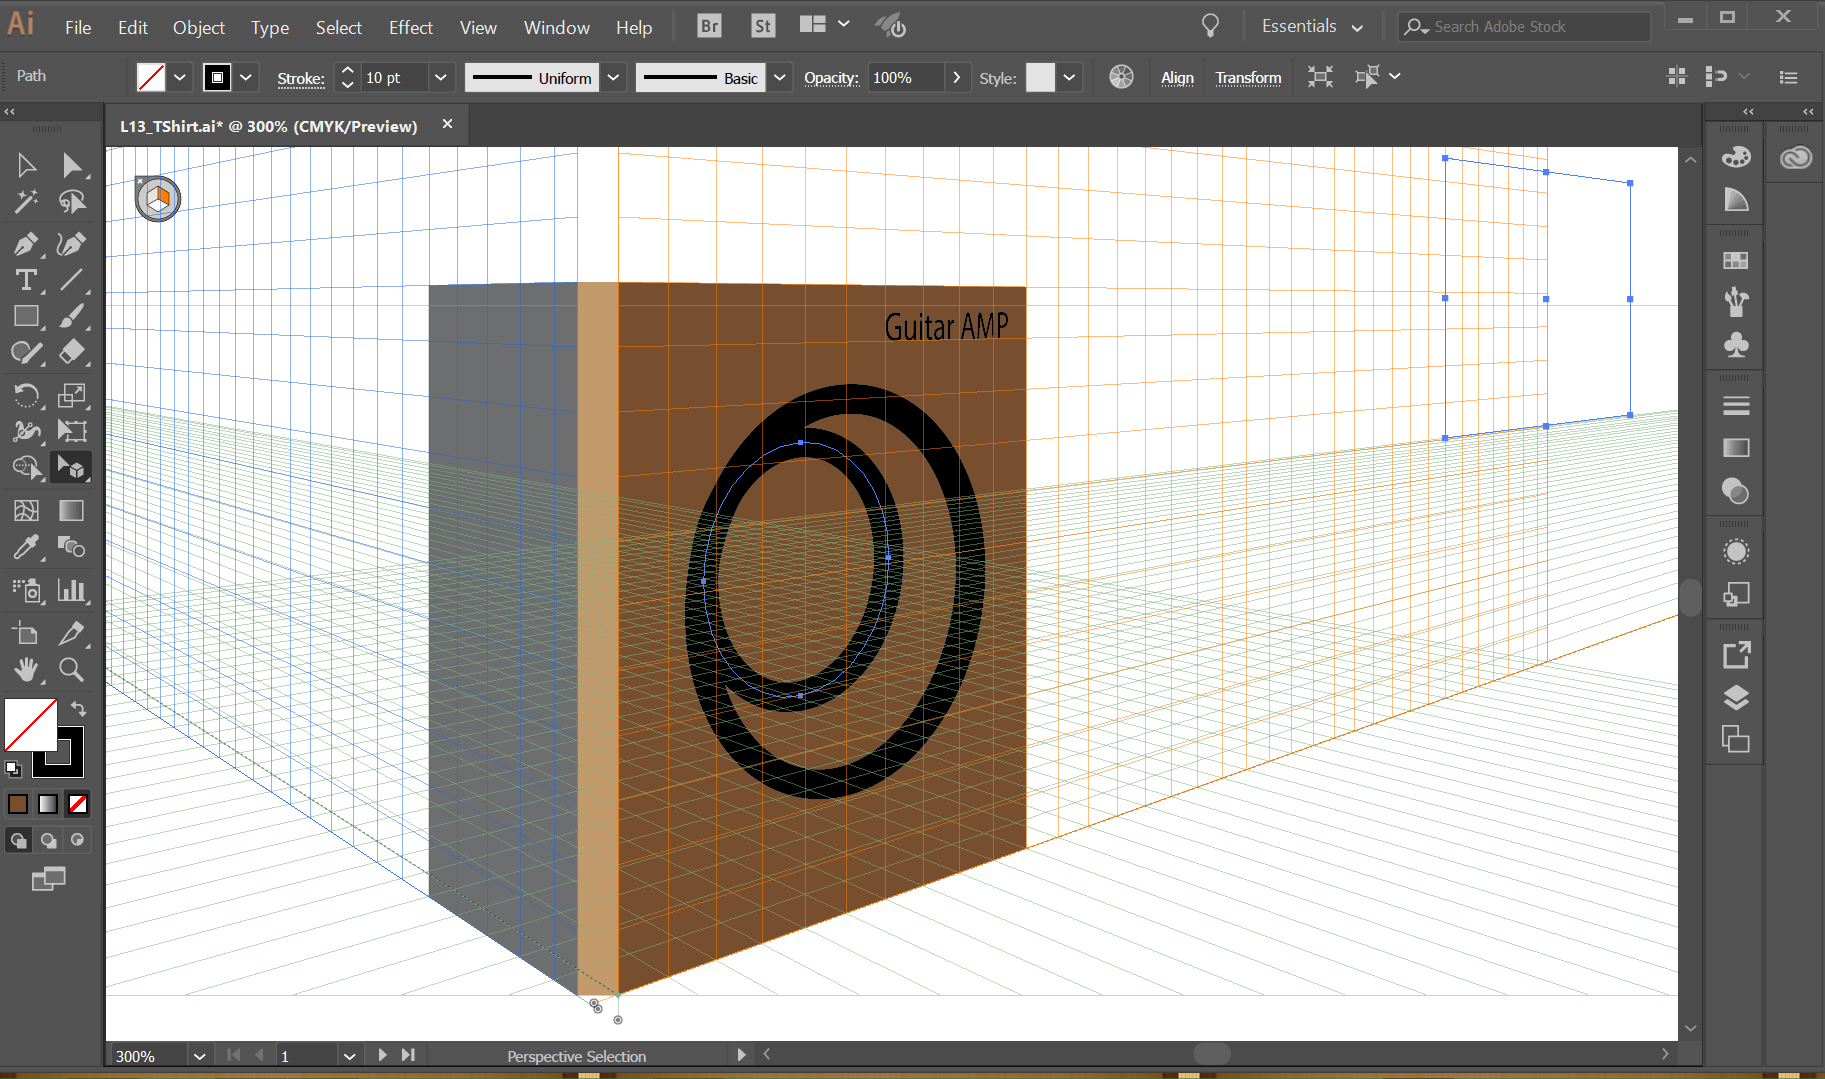This screenshot has height=1079, width=1825.
Task: Set stroke color to None
Action: click(x=77, y=803)
